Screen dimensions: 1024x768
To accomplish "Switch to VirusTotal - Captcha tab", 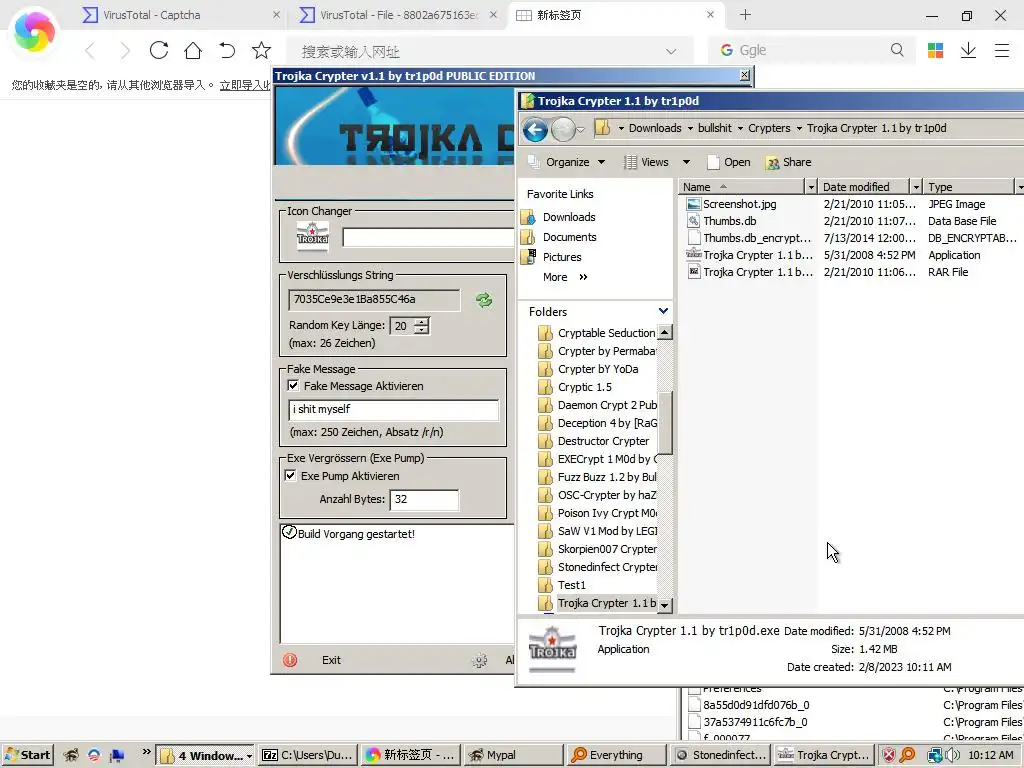I will pos(181,15).
